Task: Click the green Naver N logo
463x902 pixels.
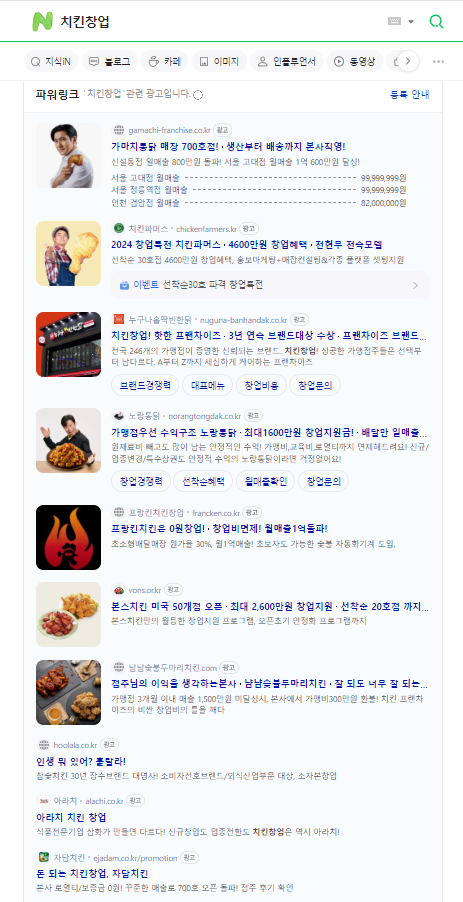Action: (42, 21)
